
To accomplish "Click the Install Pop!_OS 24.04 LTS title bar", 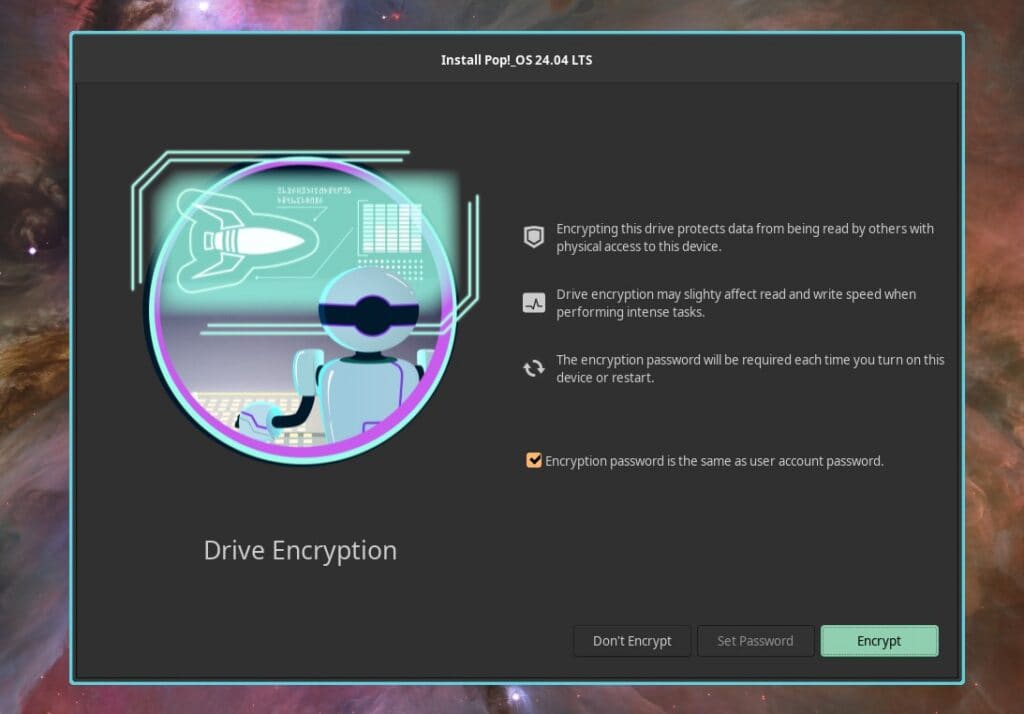I will point(516,59).
